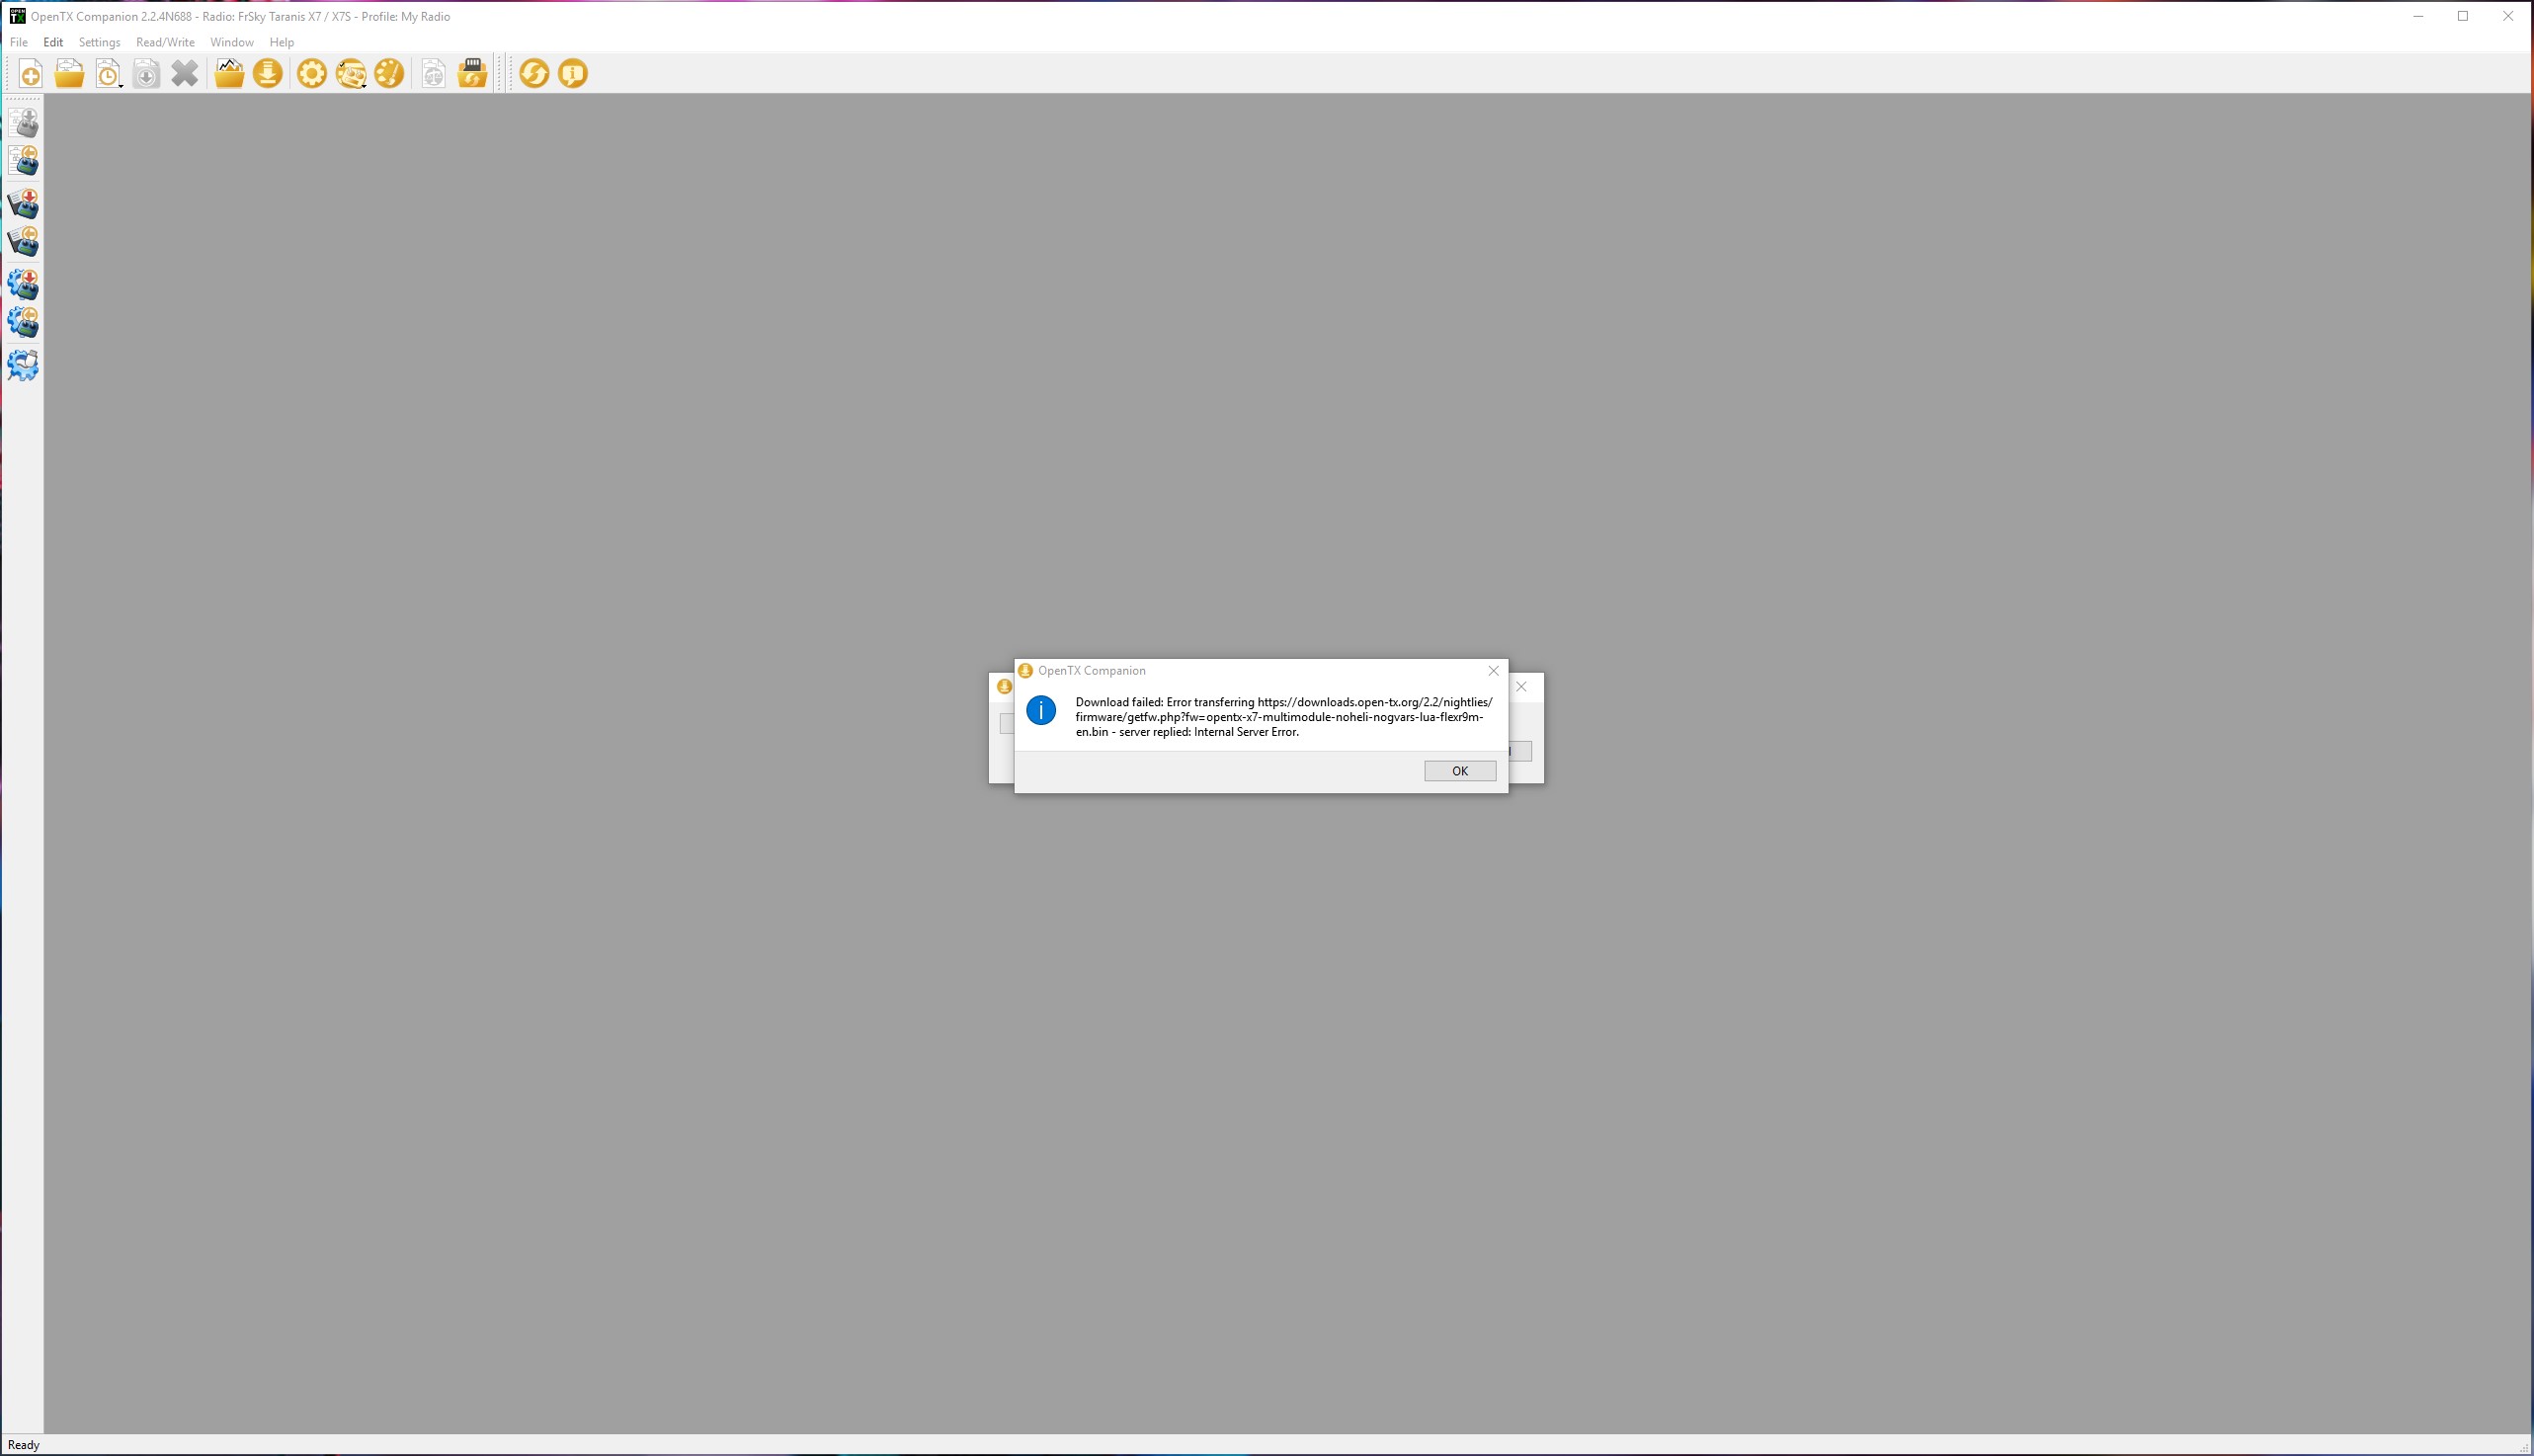The height and width of the screenshot is (1456, 2534).
Task: Open the radio settings customization tool
Action: click(x=389, y=73)
